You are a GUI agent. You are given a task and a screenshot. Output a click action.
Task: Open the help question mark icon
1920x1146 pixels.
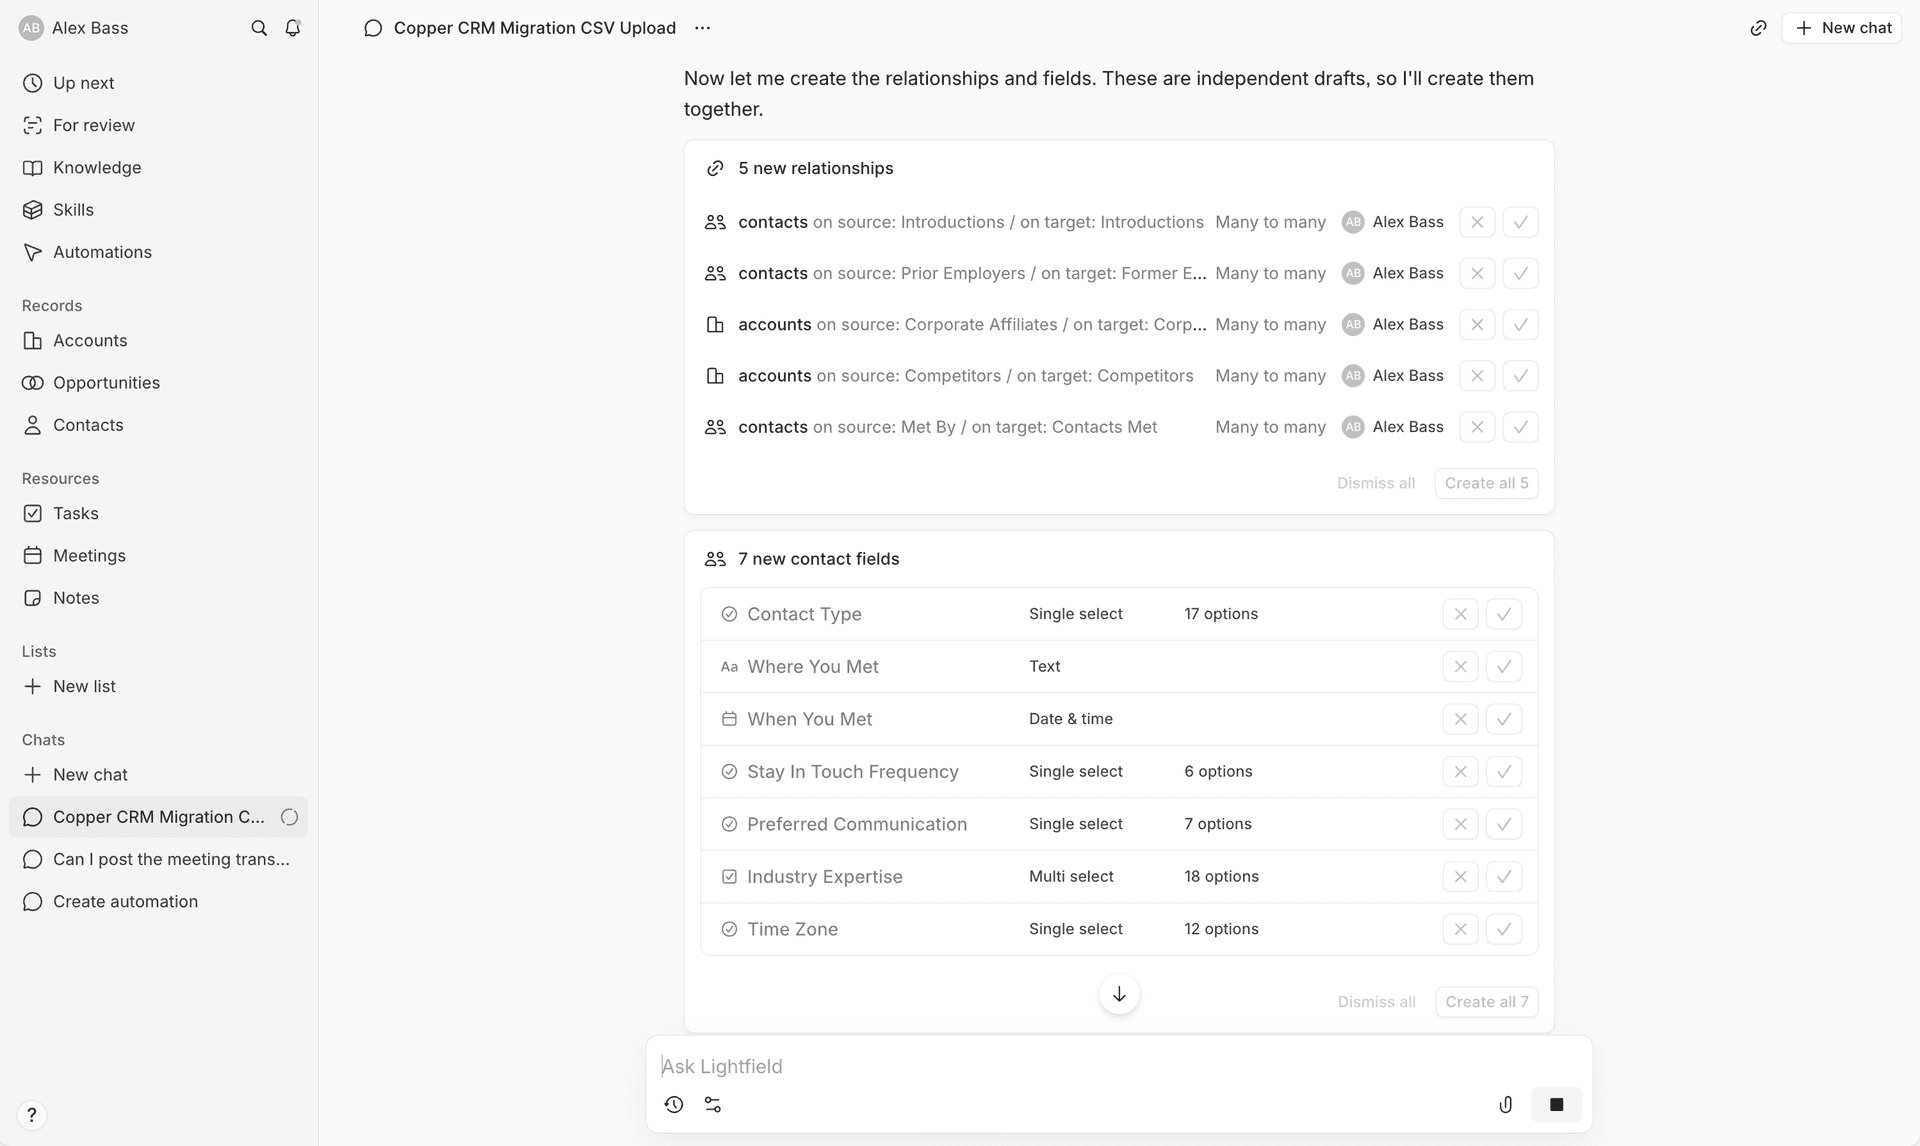click(32, 1115)
